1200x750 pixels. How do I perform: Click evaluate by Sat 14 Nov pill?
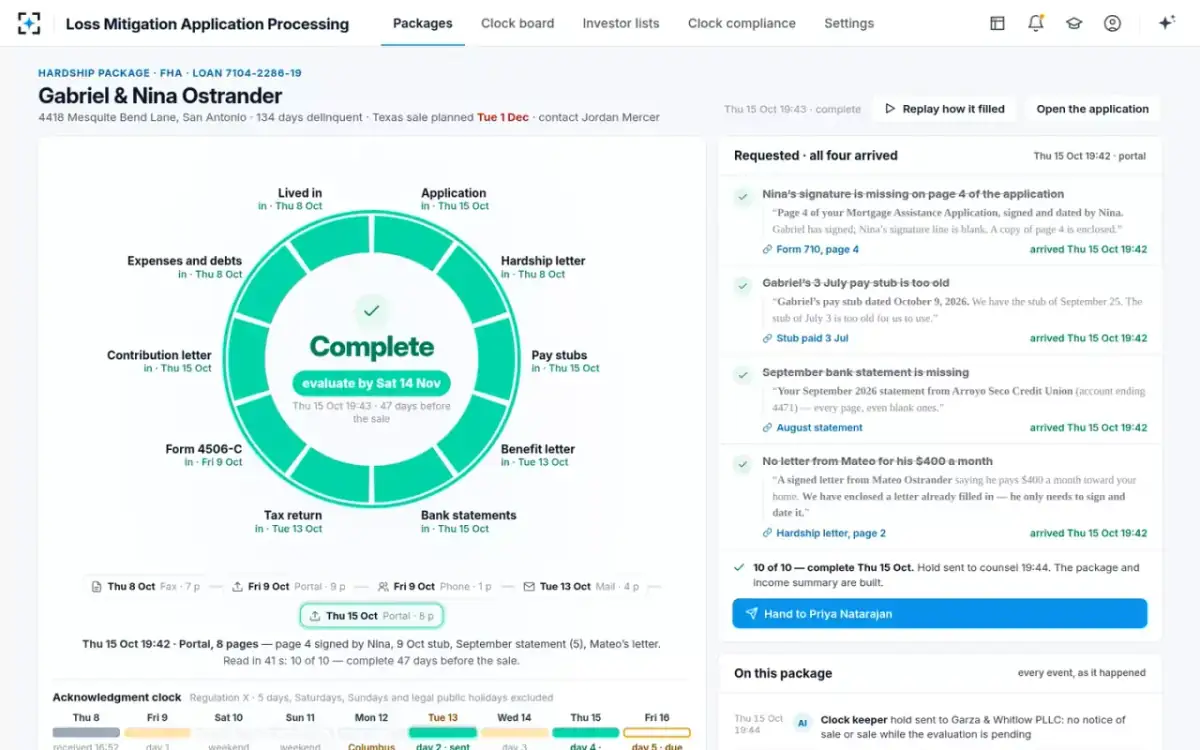tap(371, 383)
